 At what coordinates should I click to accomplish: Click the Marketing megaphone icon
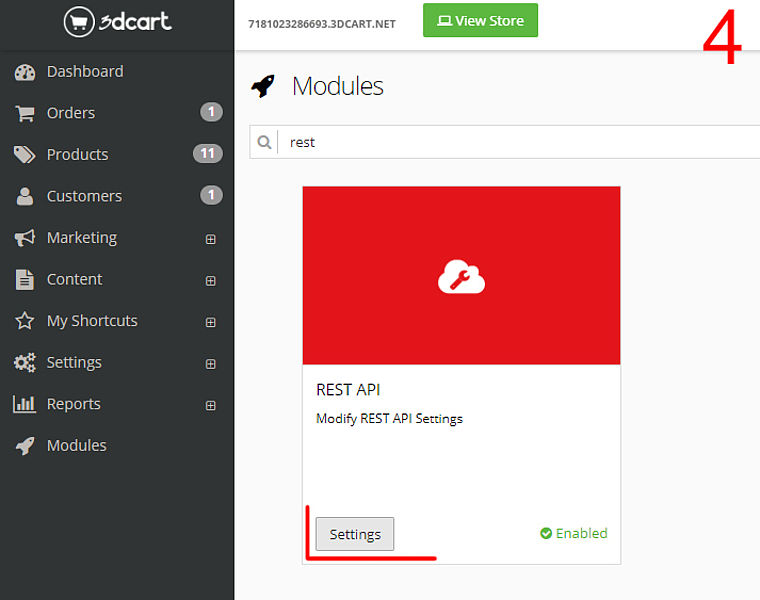point(25,238)
